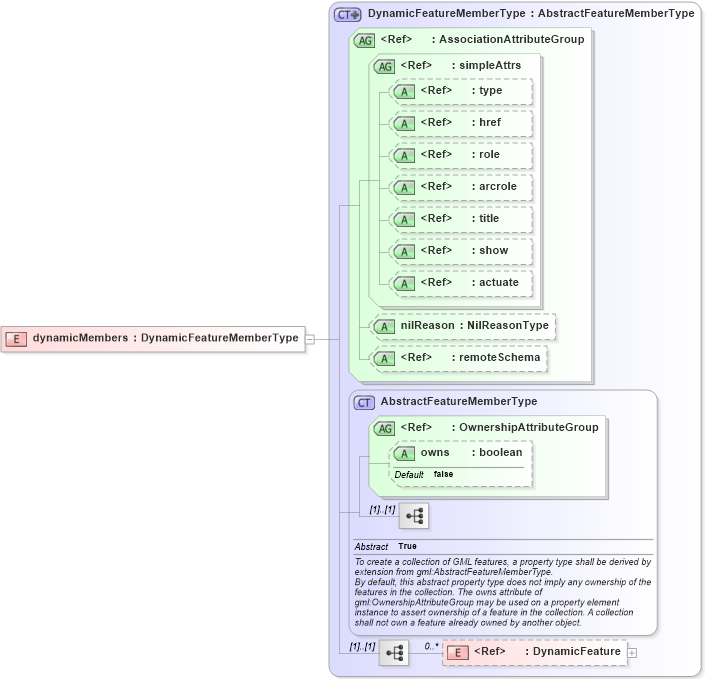Select the ': show' attribute text
The image size is (706, 679).
pos(490,250)
